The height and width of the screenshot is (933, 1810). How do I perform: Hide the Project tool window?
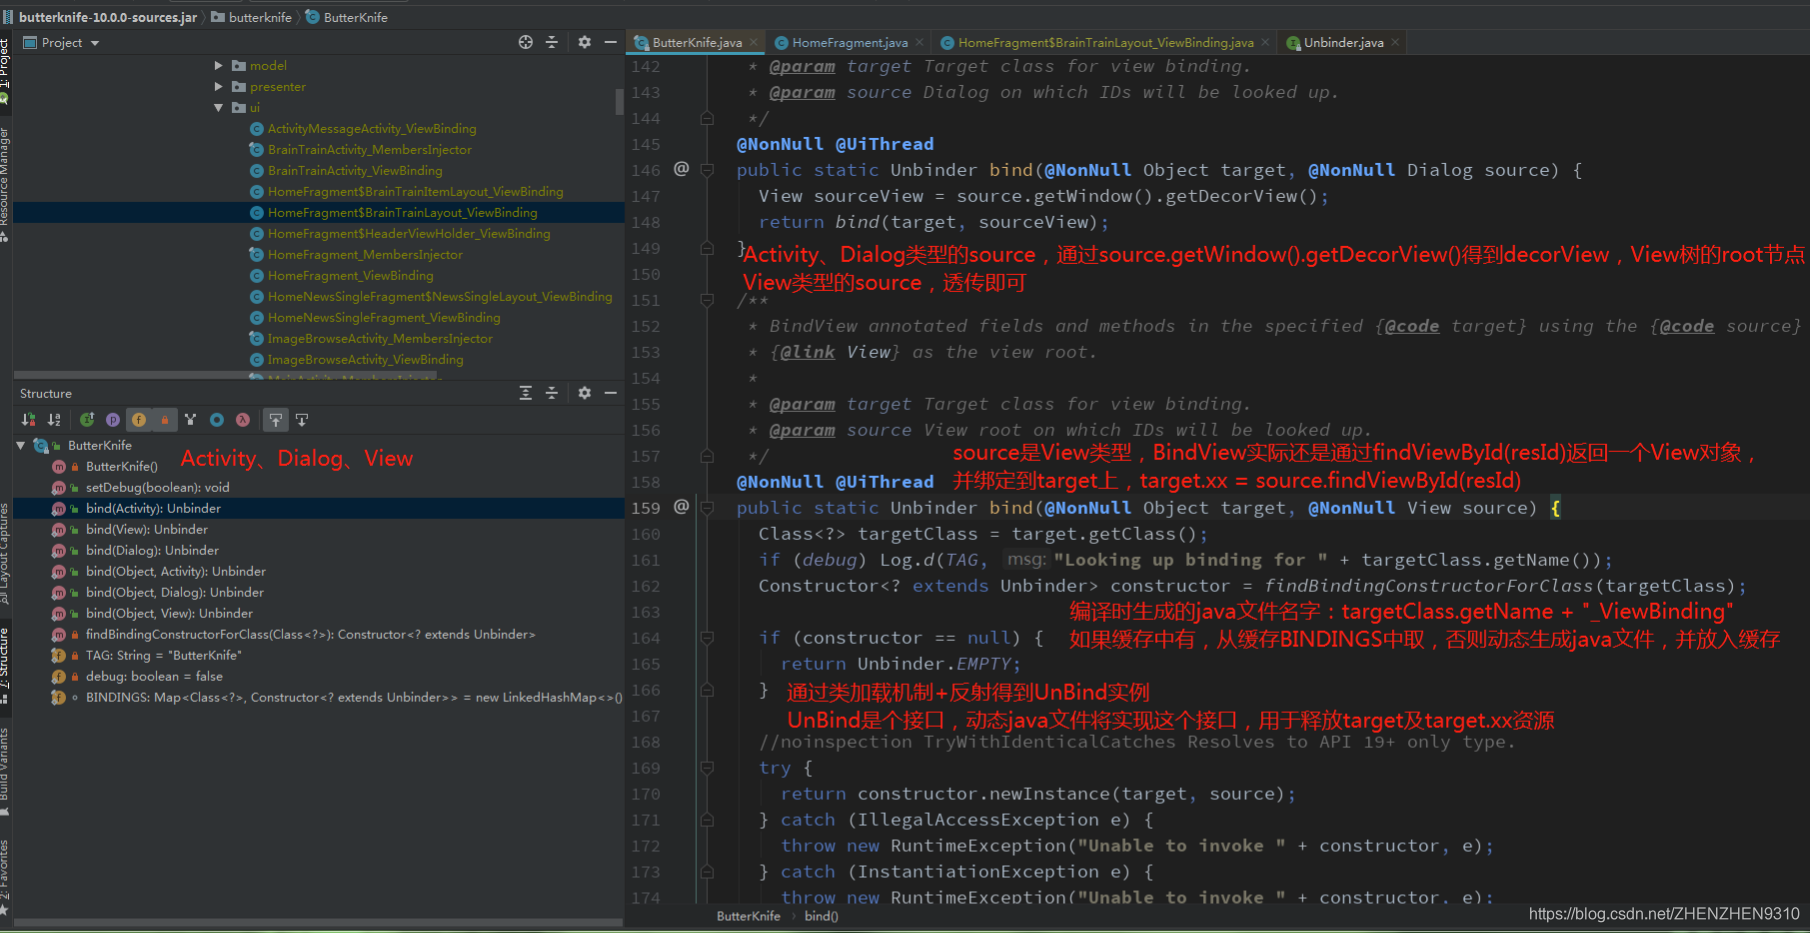[x=610, y=42]
